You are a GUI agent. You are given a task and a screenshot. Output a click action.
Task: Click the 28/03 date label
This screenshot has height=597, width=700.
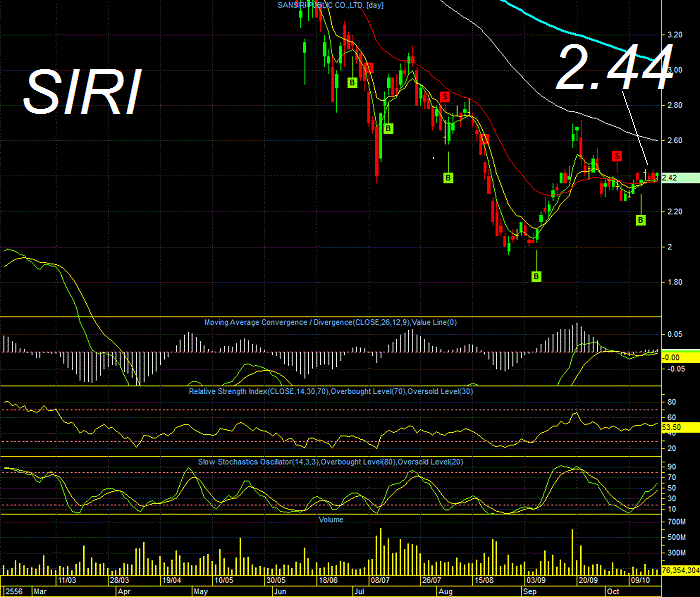tap(119, 580)
